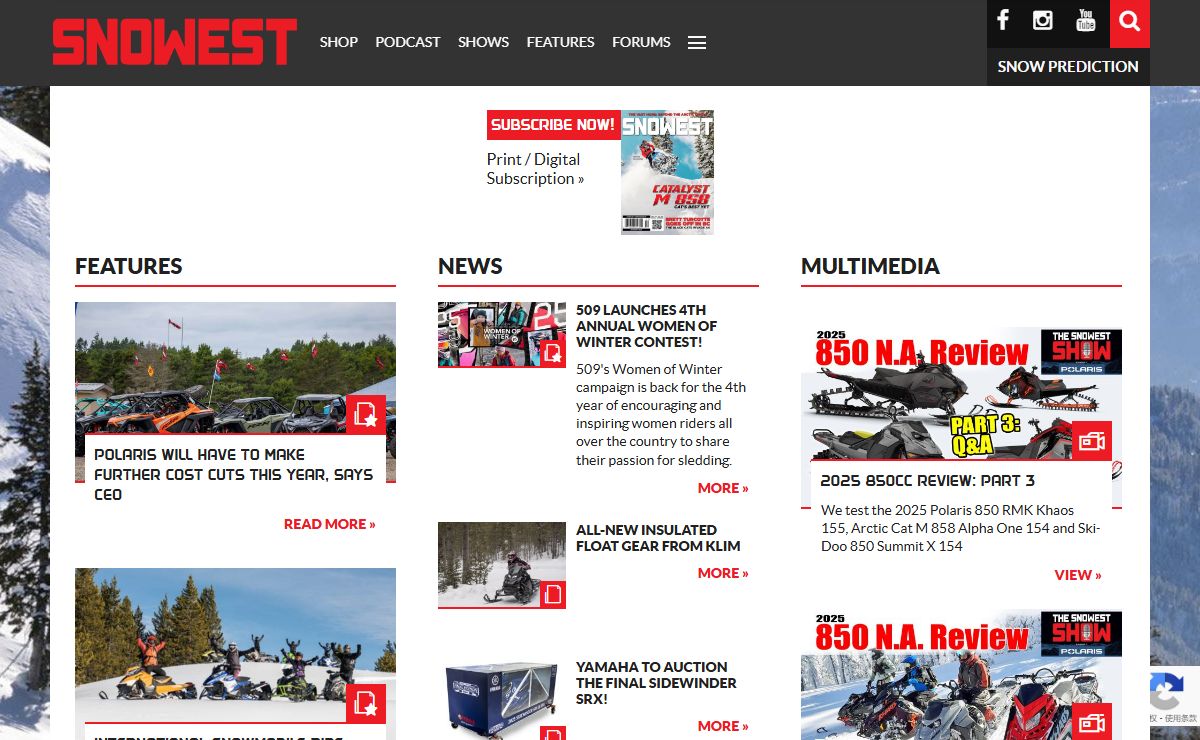
Task: Open the SNOW PREDICTION tab
Action: (1068, 67)
